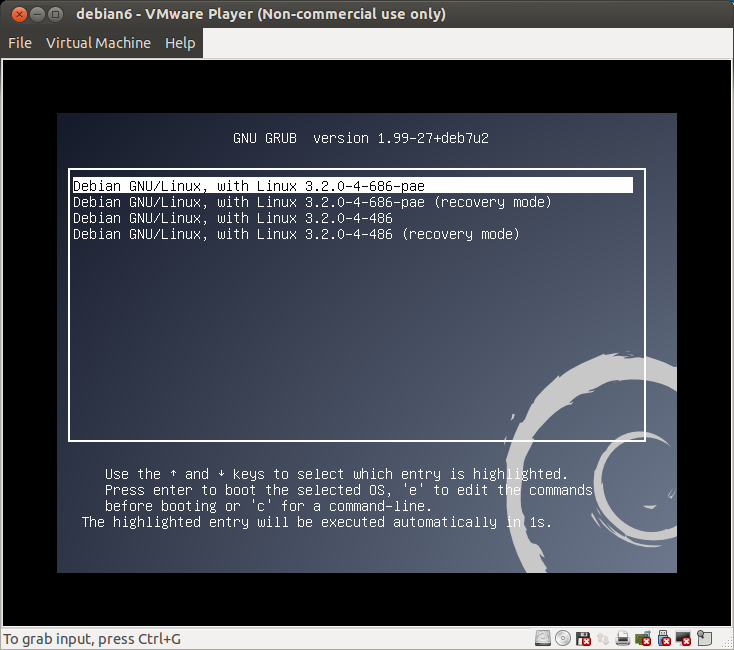Select the highlighted Linux 3.2.0-4-686-pae entry
Image resolution: width=734 pixels, height=650 pixels.
click(352, 186)
